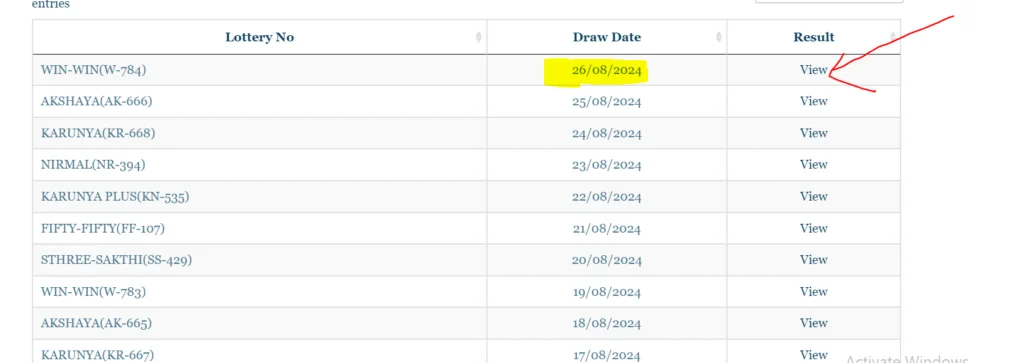1024x363 pixels.
Task: Click the Lottery No column header
Action: (x=259, y=37)
